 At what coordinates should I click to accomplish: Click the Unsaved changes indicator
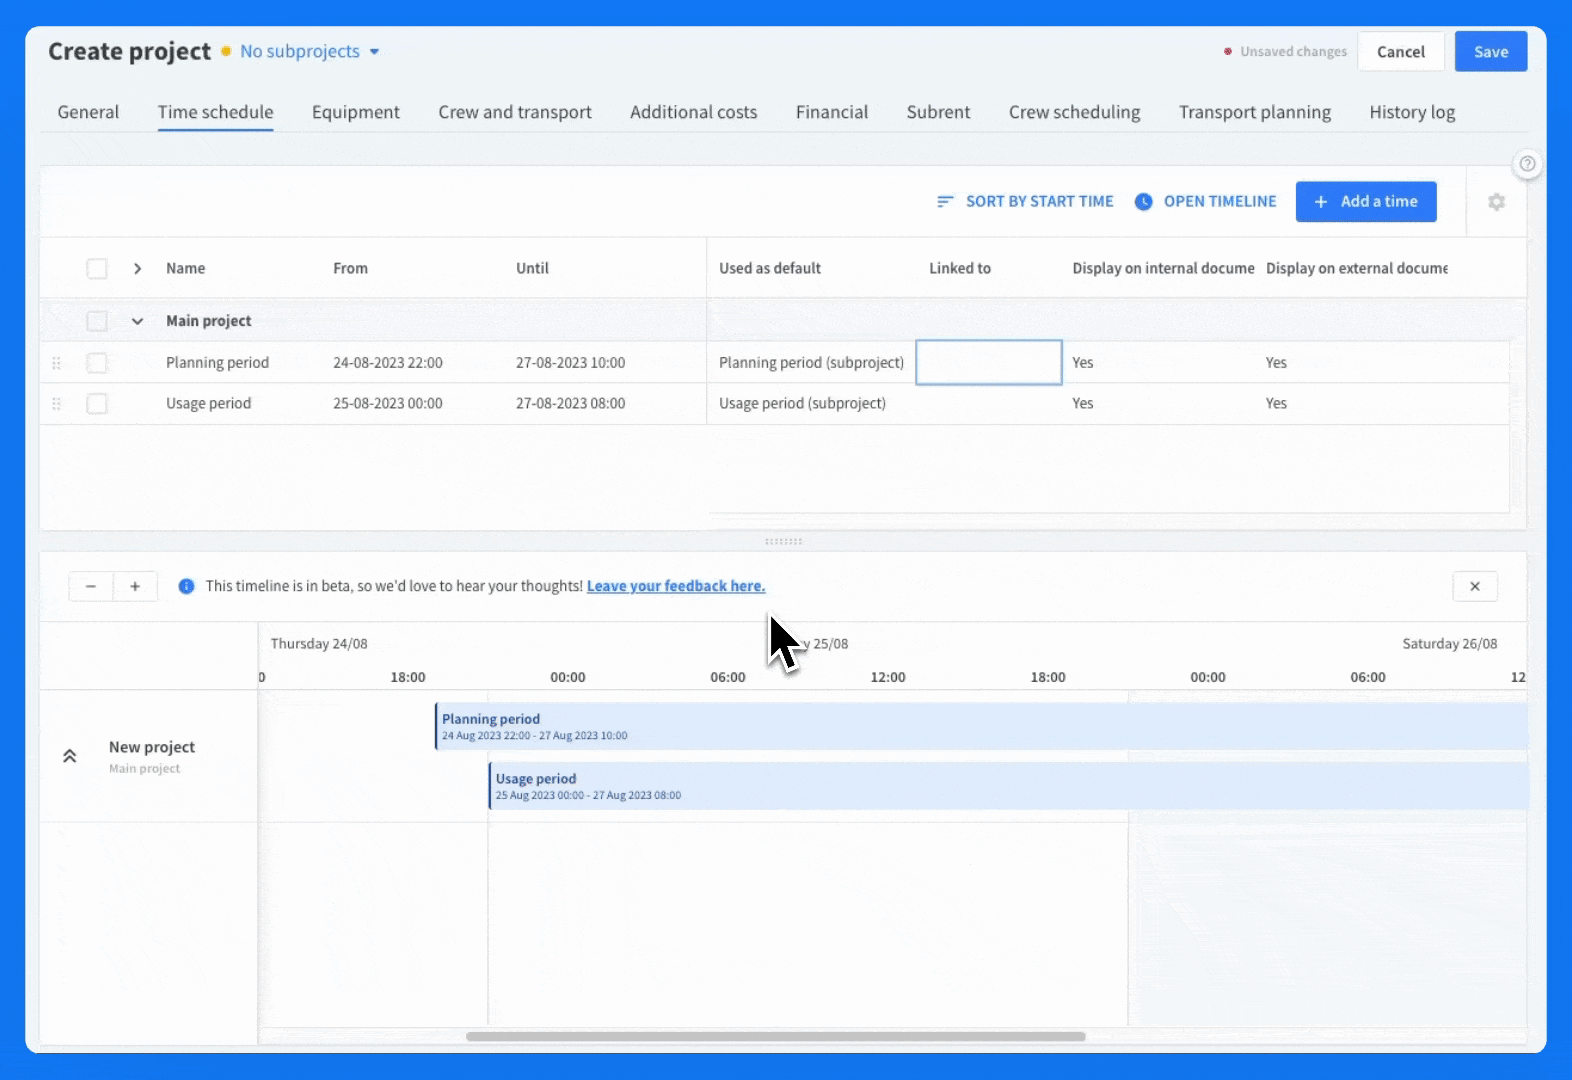pos(1285,52)
